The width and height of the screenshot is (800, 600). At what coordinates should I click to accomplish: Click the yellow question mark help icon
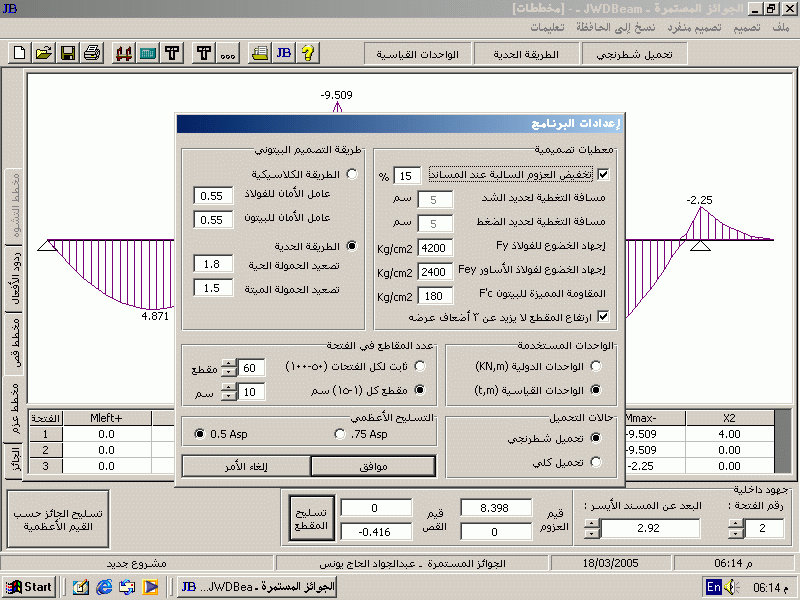pos(308,53)
